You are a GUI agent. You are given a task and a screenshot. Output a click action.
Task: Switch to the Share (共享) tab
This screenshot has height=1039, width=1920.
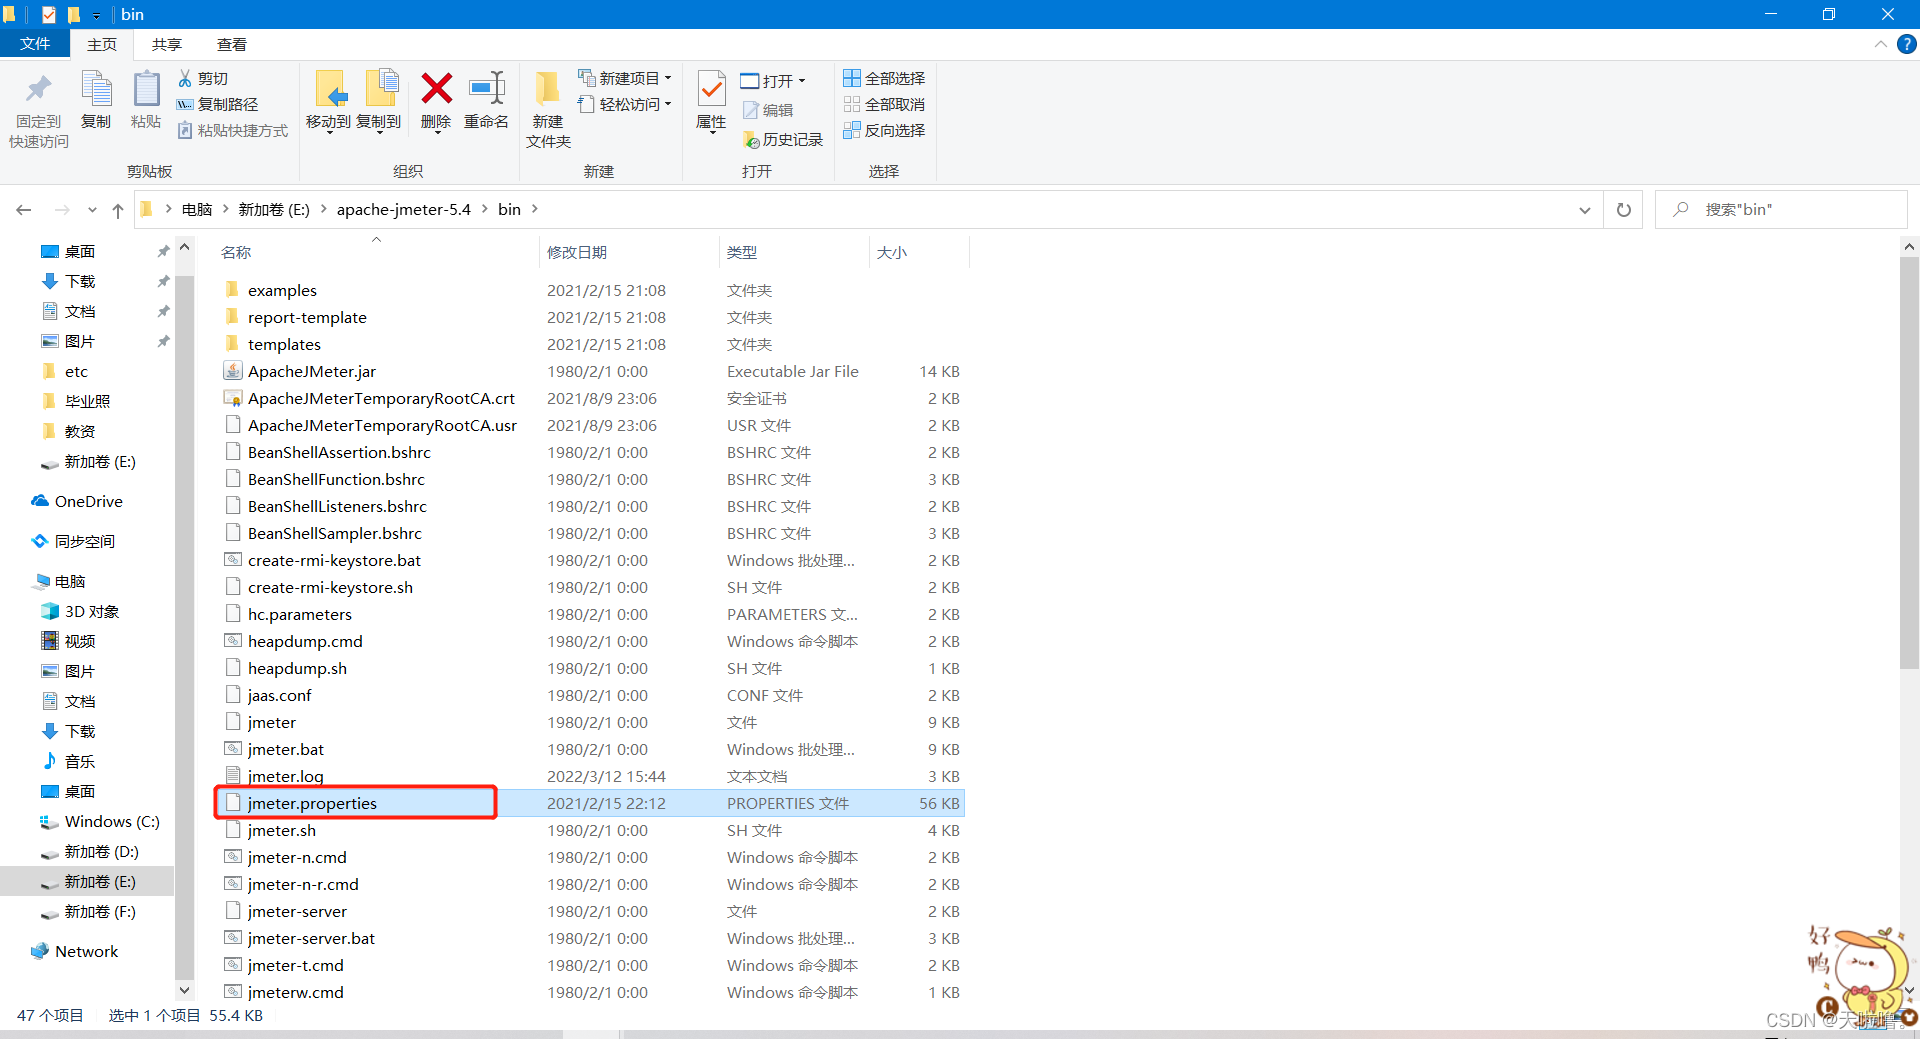pos(167,44)
